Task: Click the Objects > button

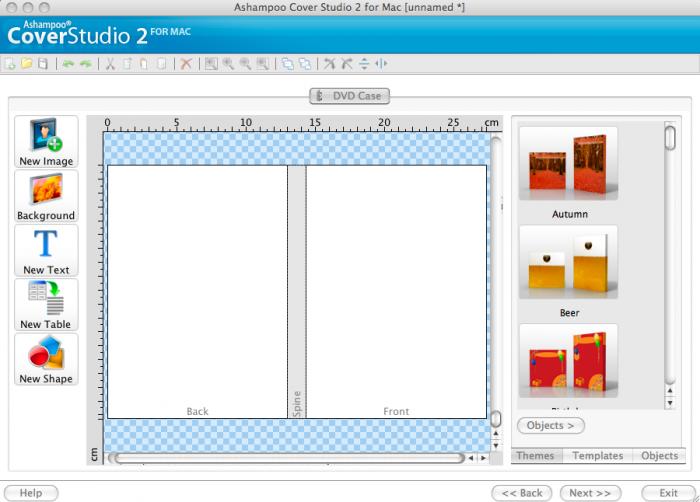Action: click(551, 425)
